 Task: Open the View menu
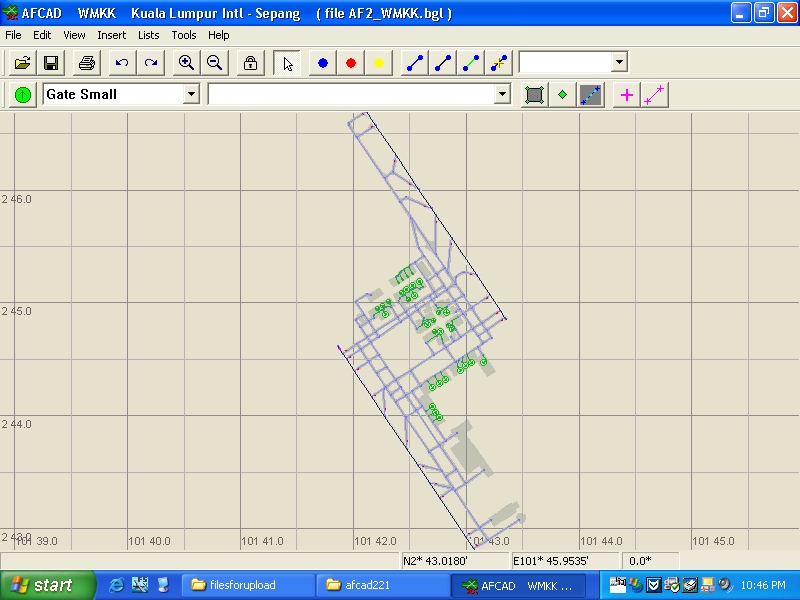[x=74, y=35]
